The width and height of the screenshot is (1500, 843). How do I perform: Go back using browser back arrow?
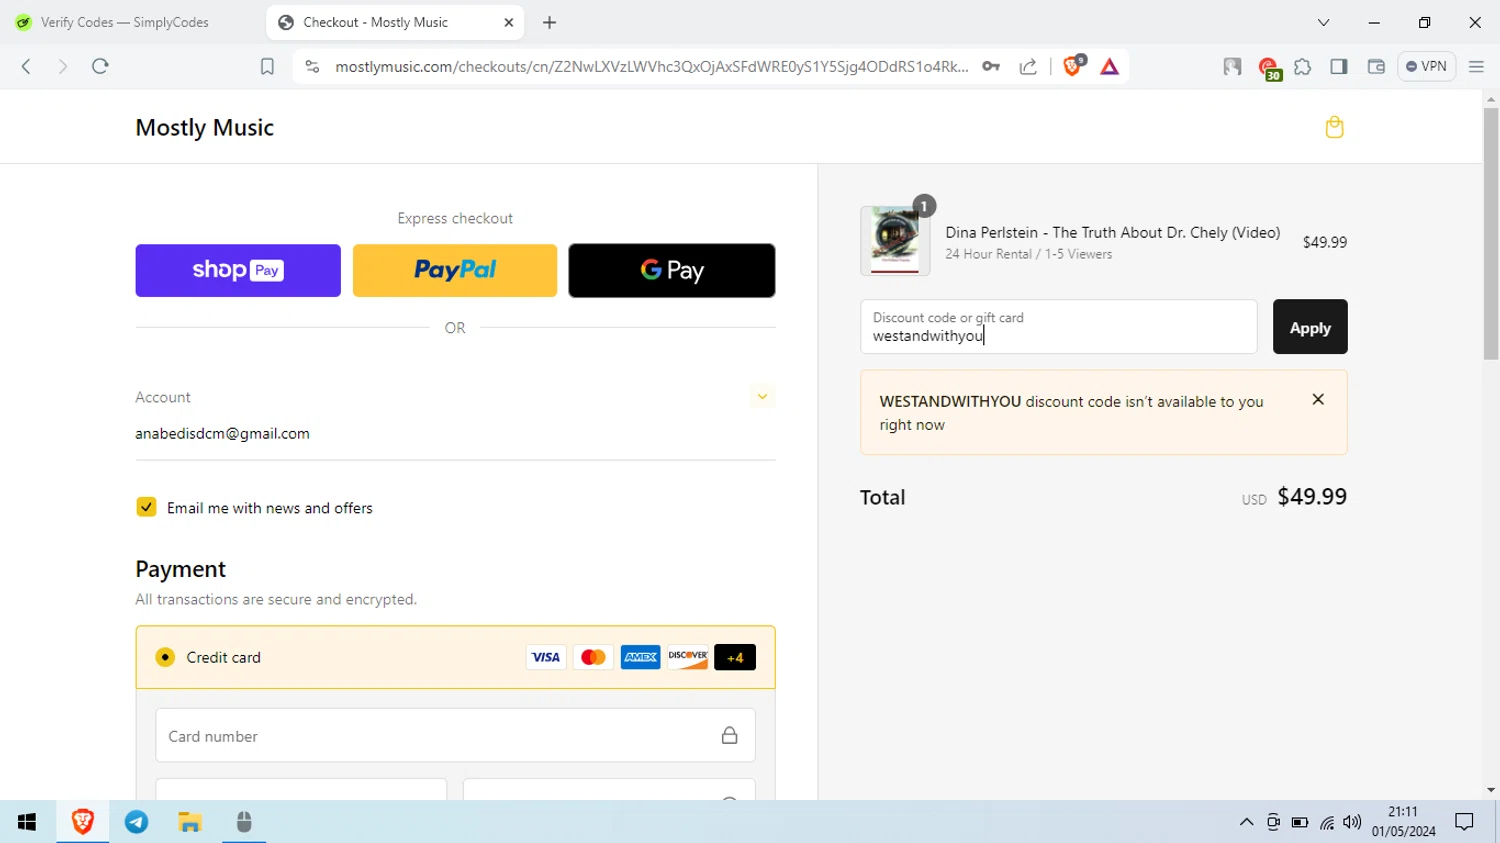[26, 66]
